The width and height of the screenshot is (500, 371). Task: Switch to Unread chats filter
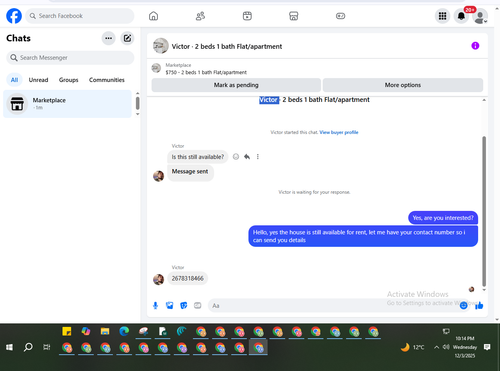pos(38,80)
